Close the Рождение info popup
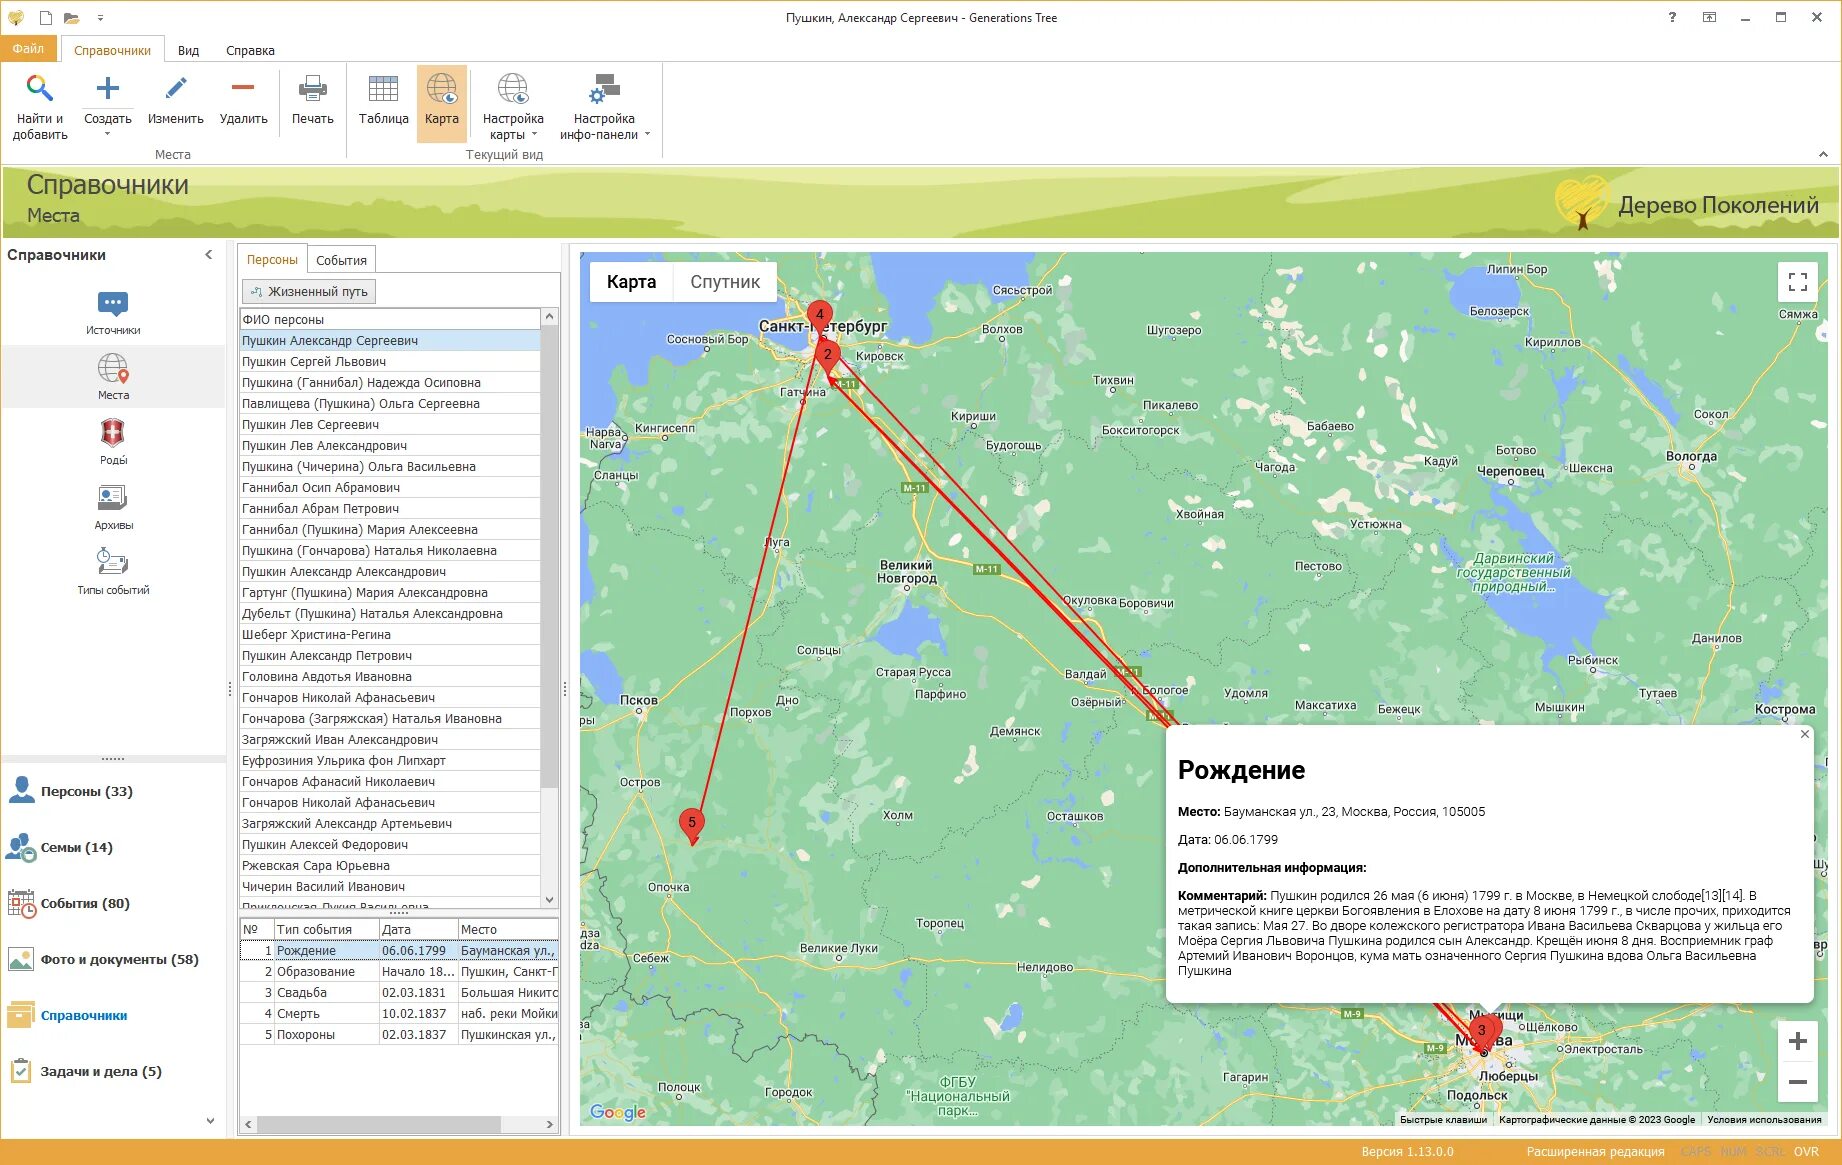Screen dimensions: 1842x1165 tap(1805, 734)
